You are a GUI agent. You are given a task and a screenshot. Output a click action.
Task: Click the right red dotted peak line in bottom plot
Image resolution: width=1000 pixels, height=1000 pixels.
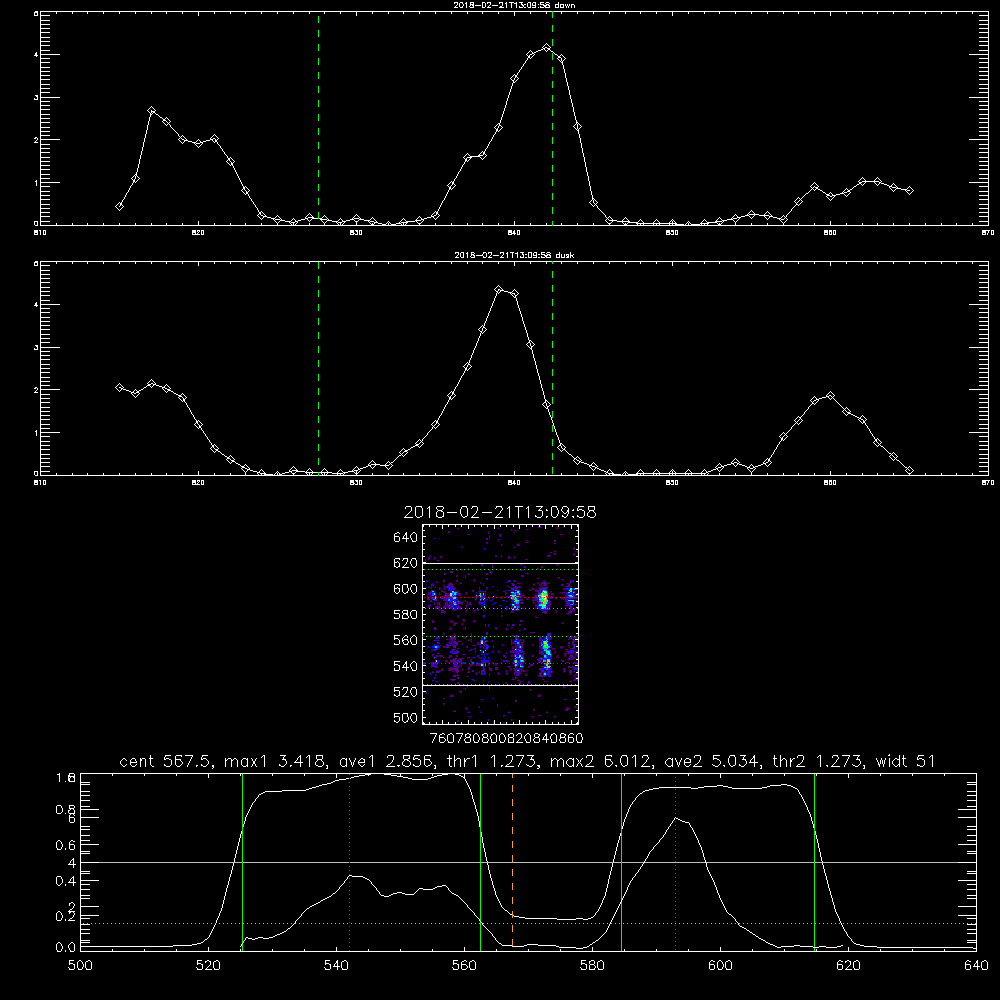(675, 861)
